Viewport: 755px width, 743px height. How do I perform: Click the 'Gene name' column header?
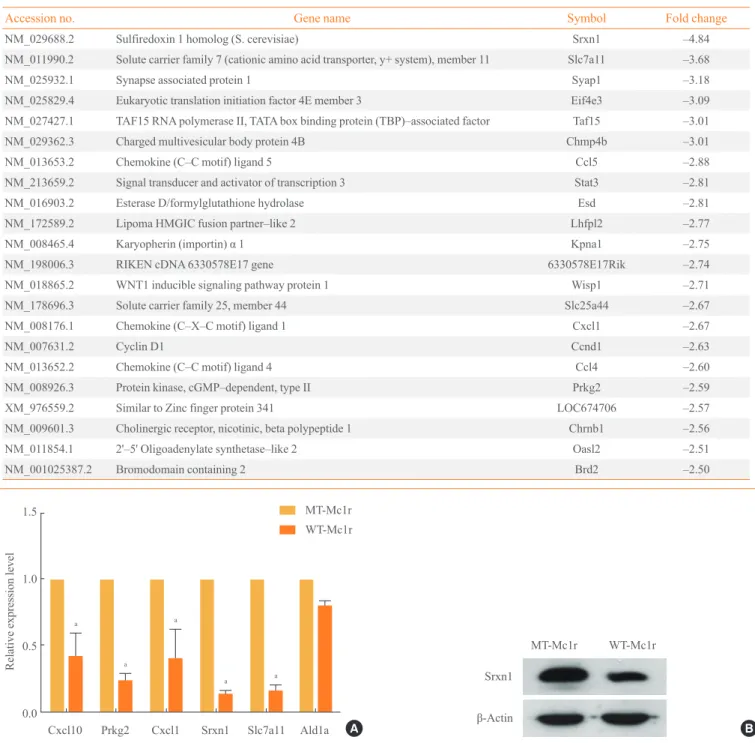pos(322,18)
